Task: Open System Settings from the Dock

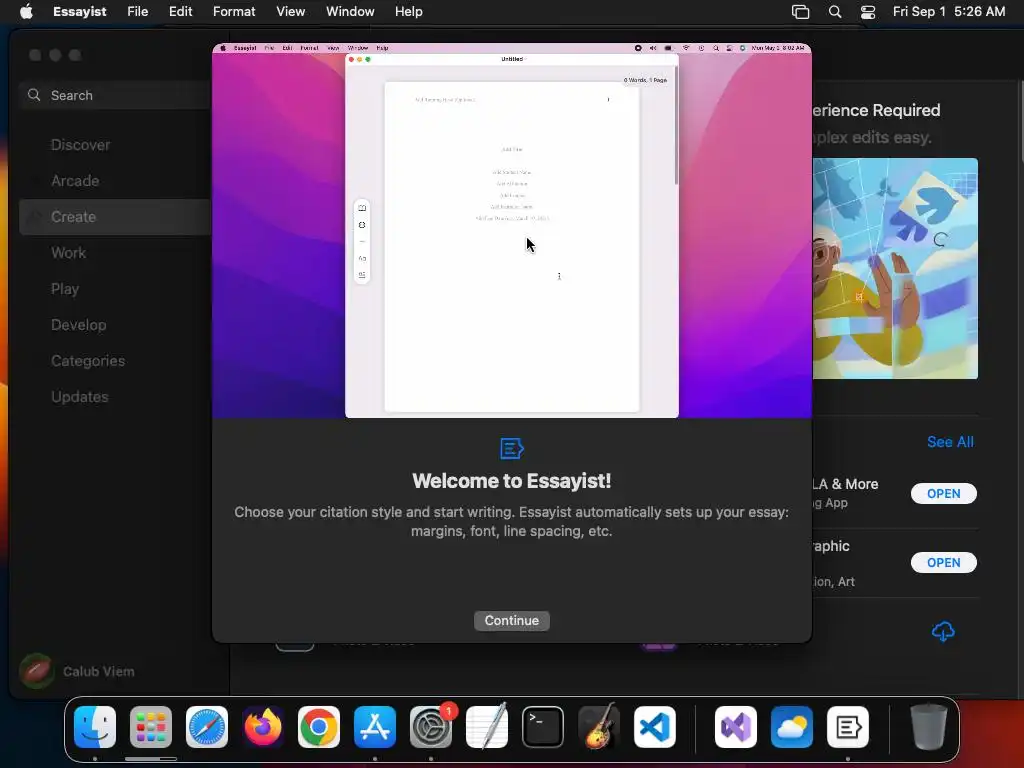Action: pos(431,727)
